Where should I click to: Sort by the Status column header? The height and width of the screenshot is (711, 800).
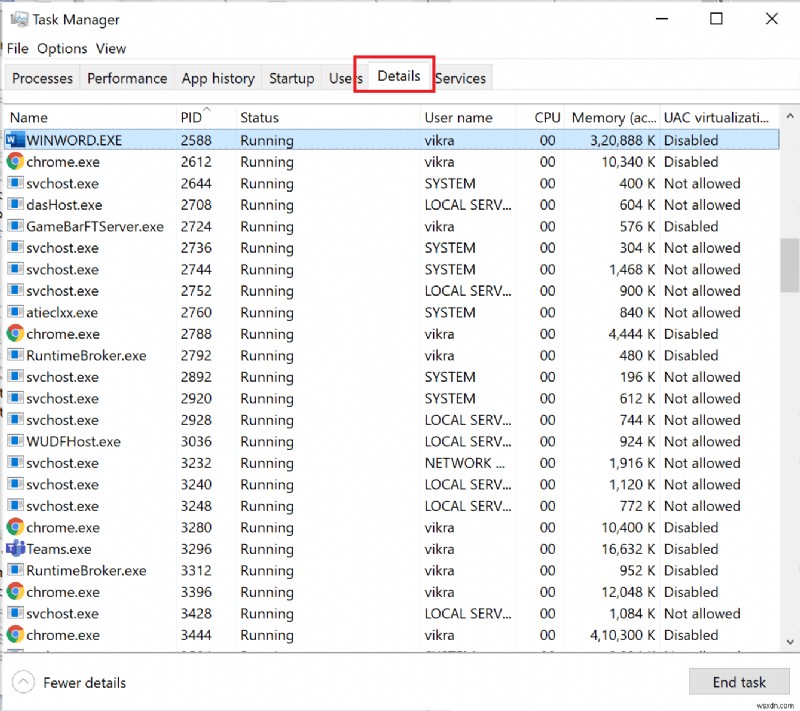click(328, 117)
